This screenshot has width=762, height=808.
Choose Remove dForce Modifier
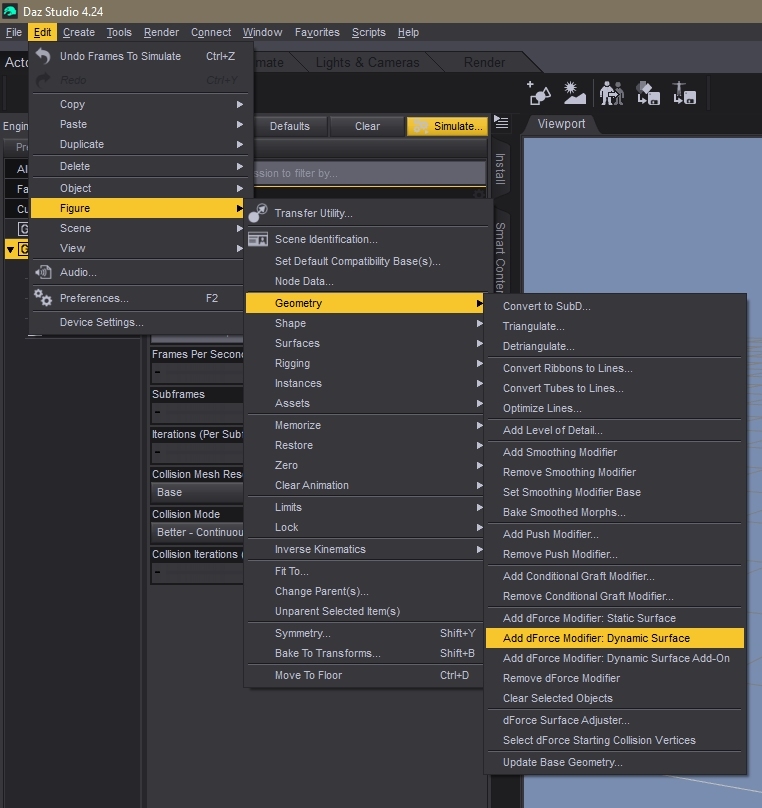coord(615,678)
